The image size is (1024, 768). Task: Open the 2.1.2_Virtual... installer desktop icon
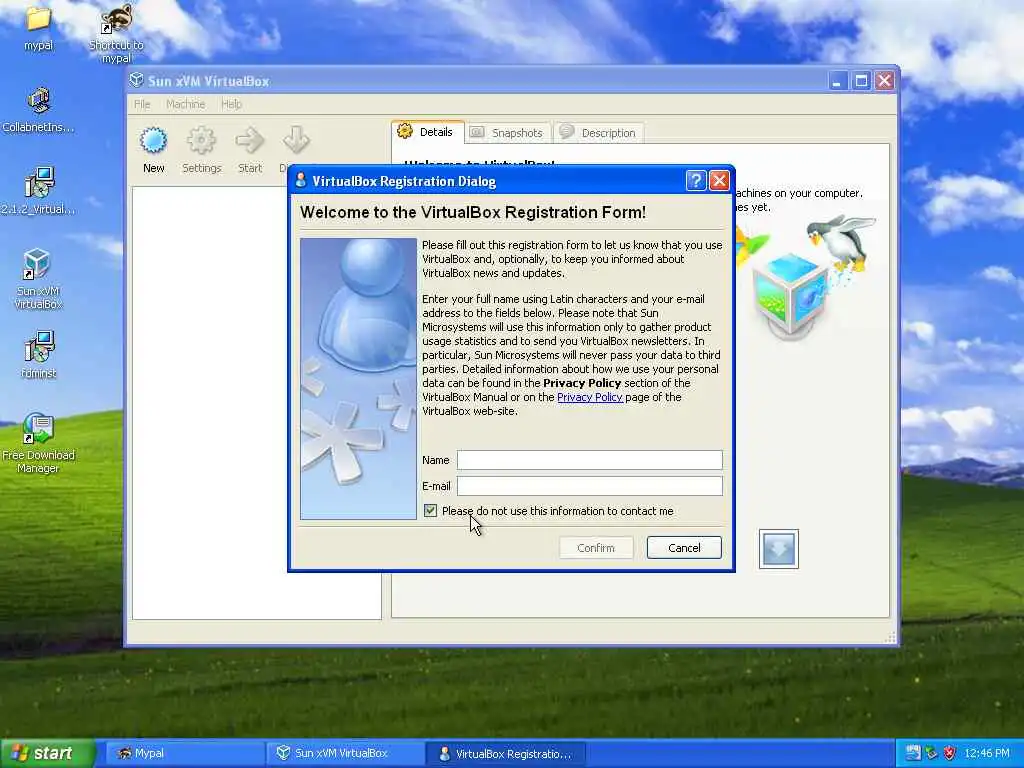pos(38,191)
